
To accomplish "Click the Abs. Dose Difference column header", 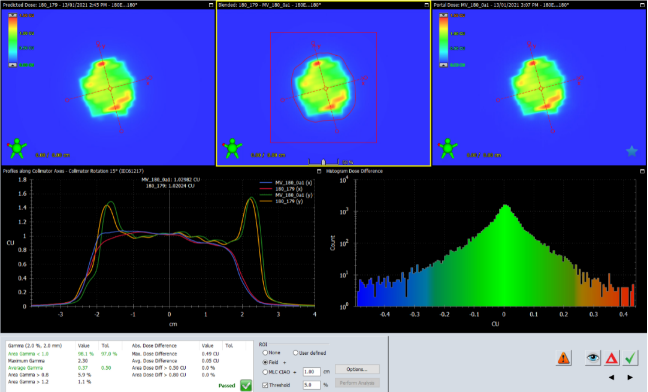I will click(x=154, y=346).
